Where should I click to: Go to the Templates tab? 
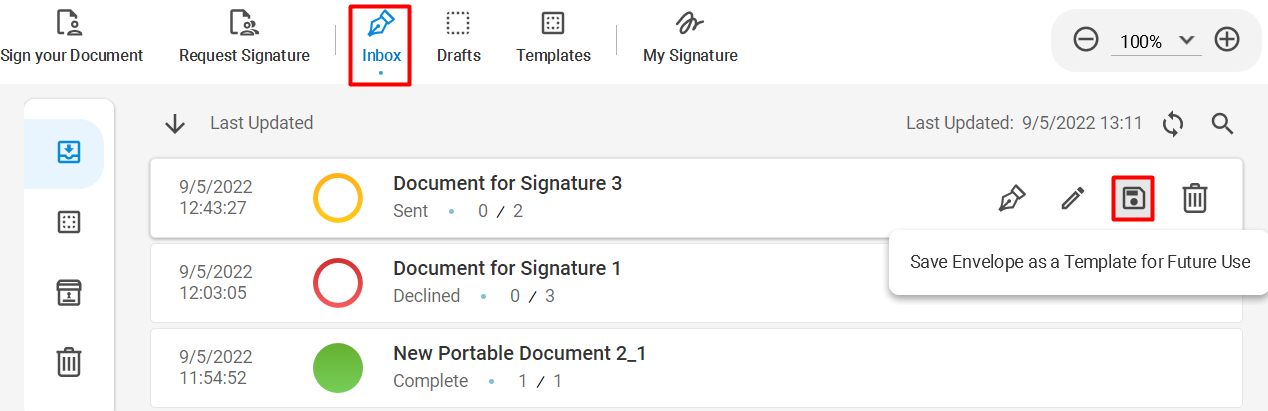553,37
